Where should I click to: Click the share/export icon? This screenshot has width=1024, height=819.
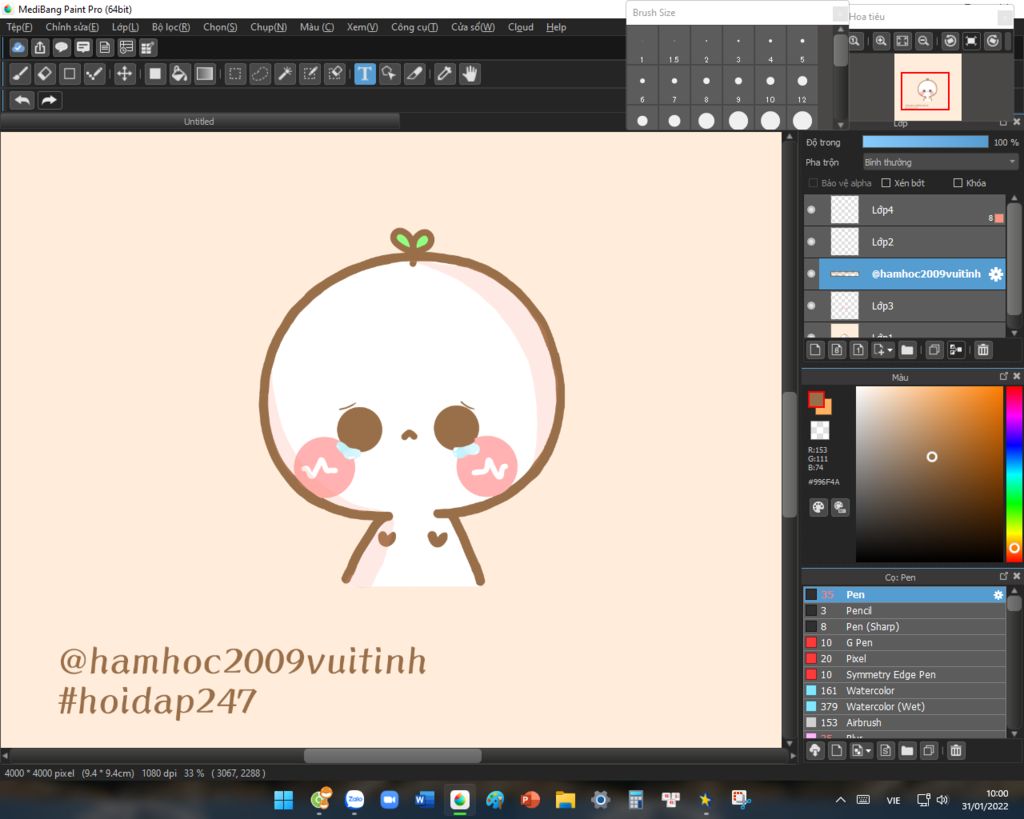tap(40, 47)
